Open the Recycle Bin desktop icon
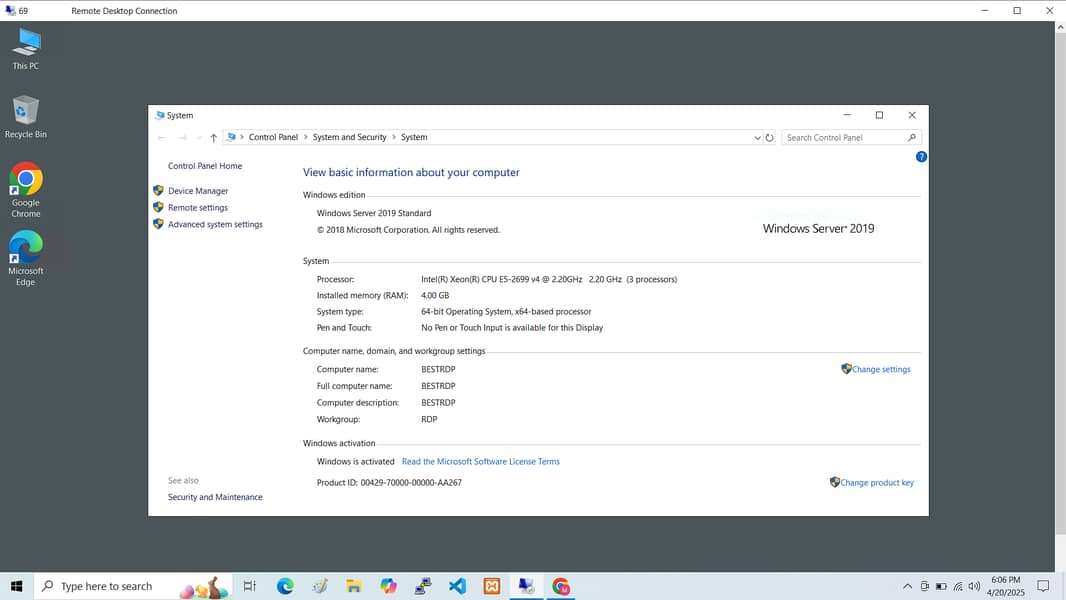Image resolution: width=1066 pixels, height=600 pixels. (x=26, y=117)
